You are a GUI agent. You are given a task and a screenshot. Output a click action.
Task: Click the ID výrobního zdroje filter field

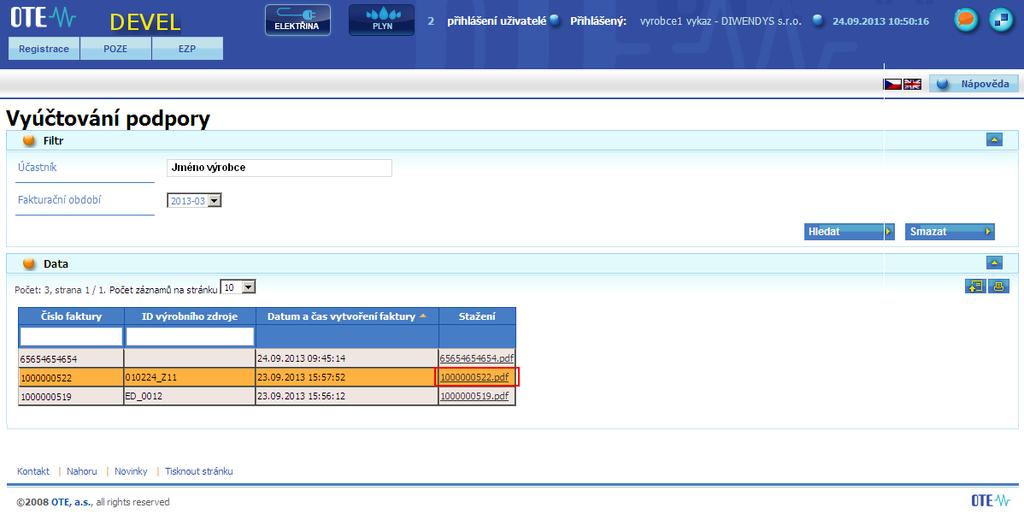(x=190, y=336)
